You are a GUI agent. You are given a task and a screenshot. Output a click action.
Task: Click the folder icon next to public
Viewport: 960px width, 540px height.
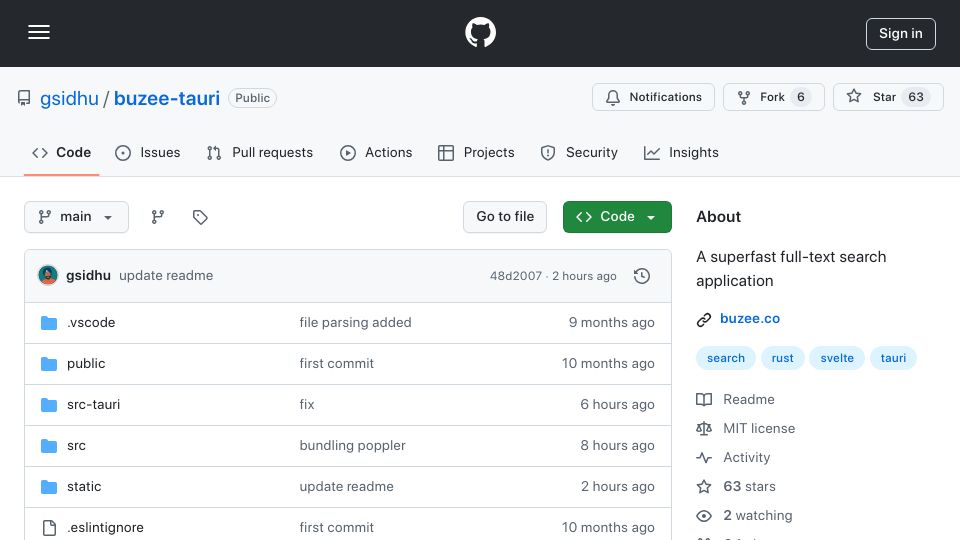click(x=49, y=364)
